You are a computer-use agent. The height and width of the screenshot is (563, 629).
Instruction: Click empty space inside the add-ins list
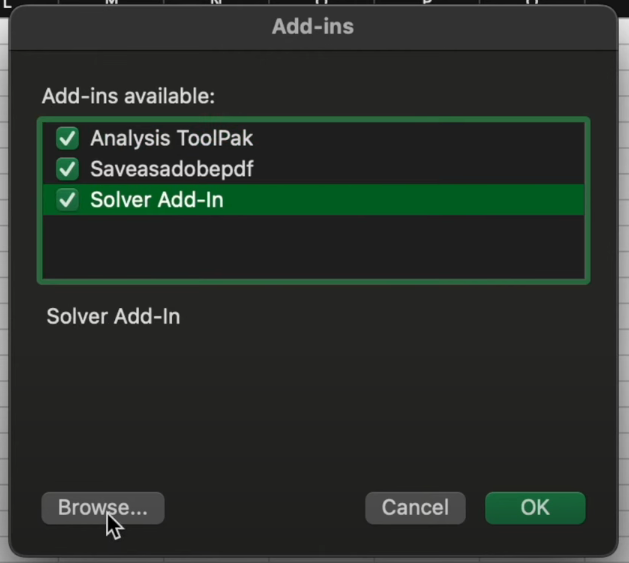pos(312,248)
